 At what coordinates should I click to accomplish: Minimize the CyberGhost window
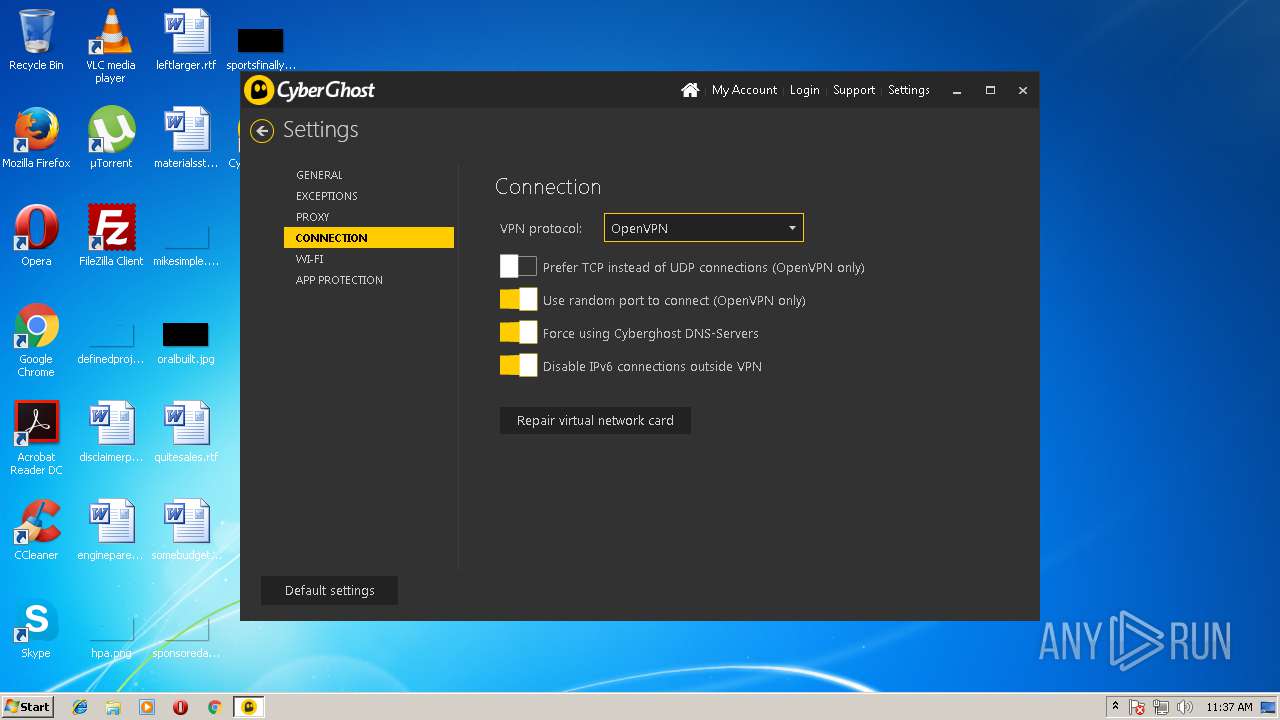tap(957, 90)
